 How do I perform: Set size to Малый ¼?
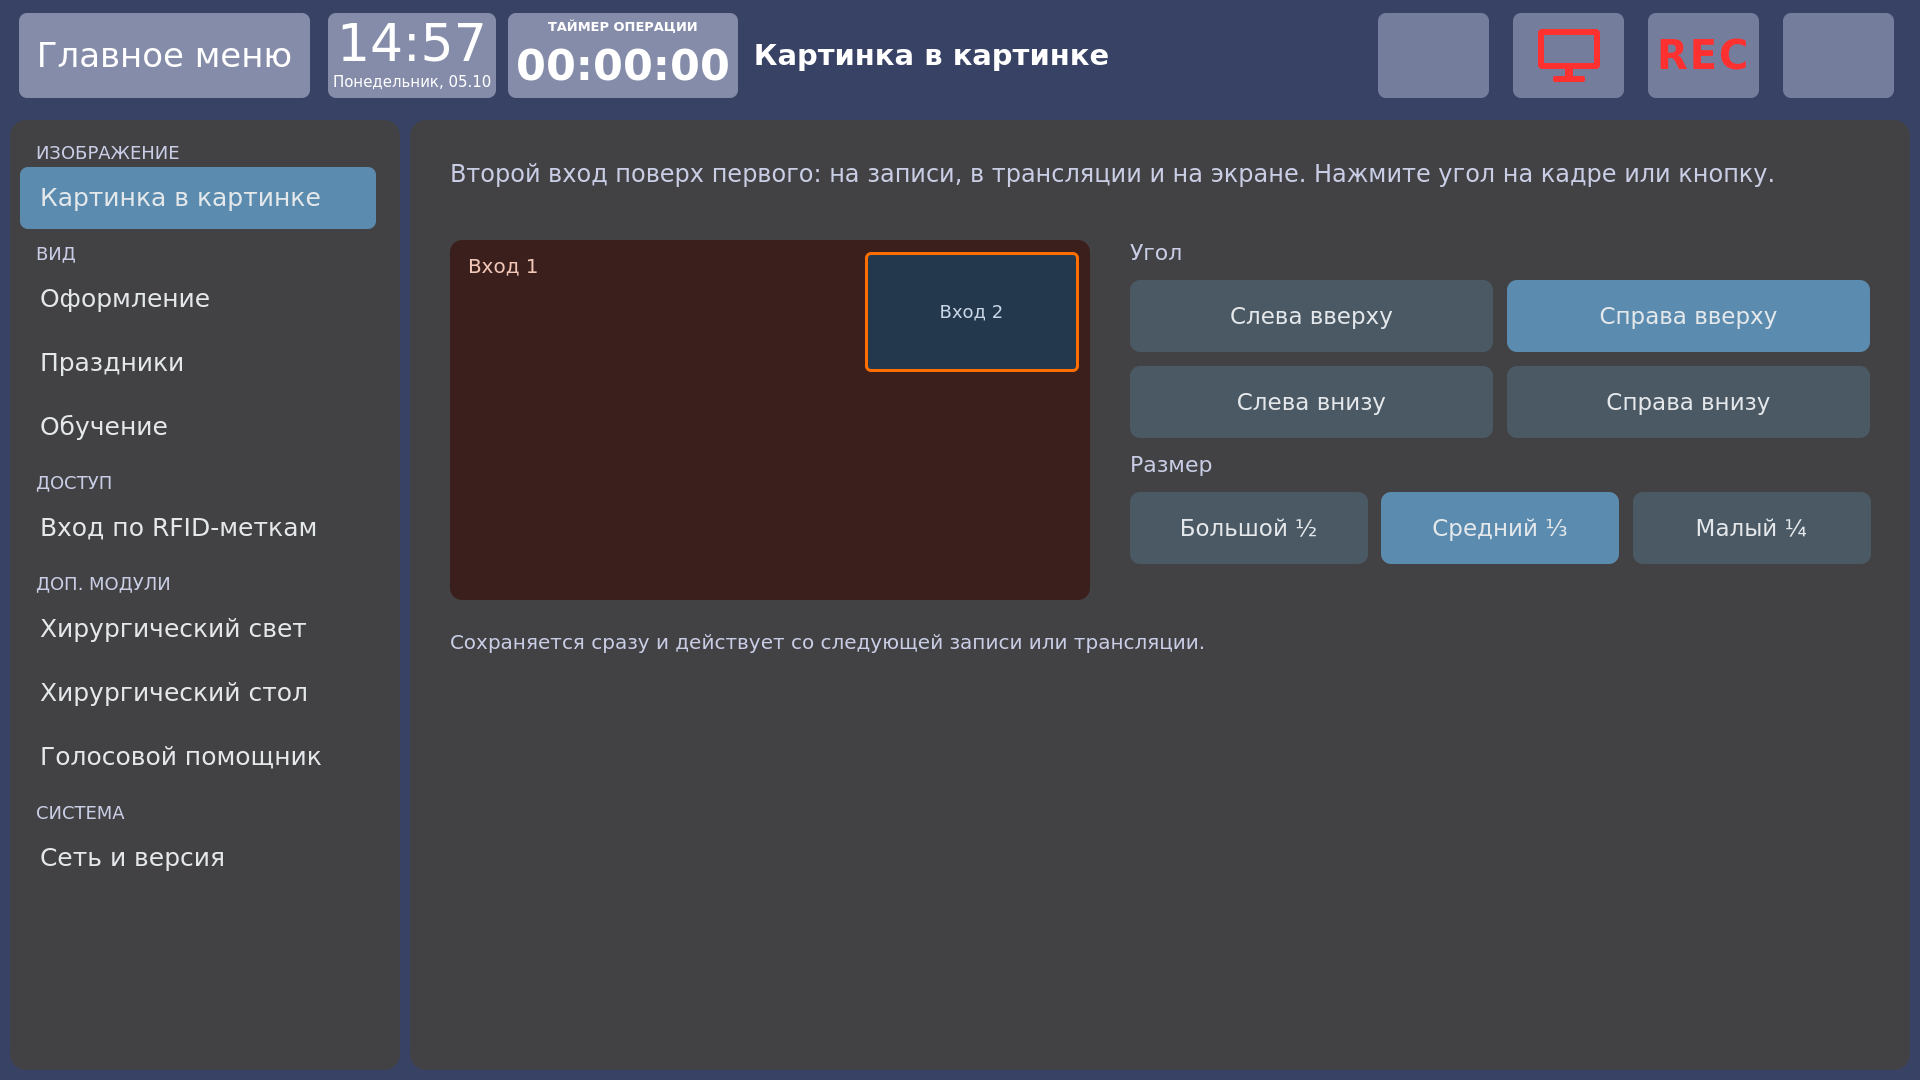(x=1751, y=528)
